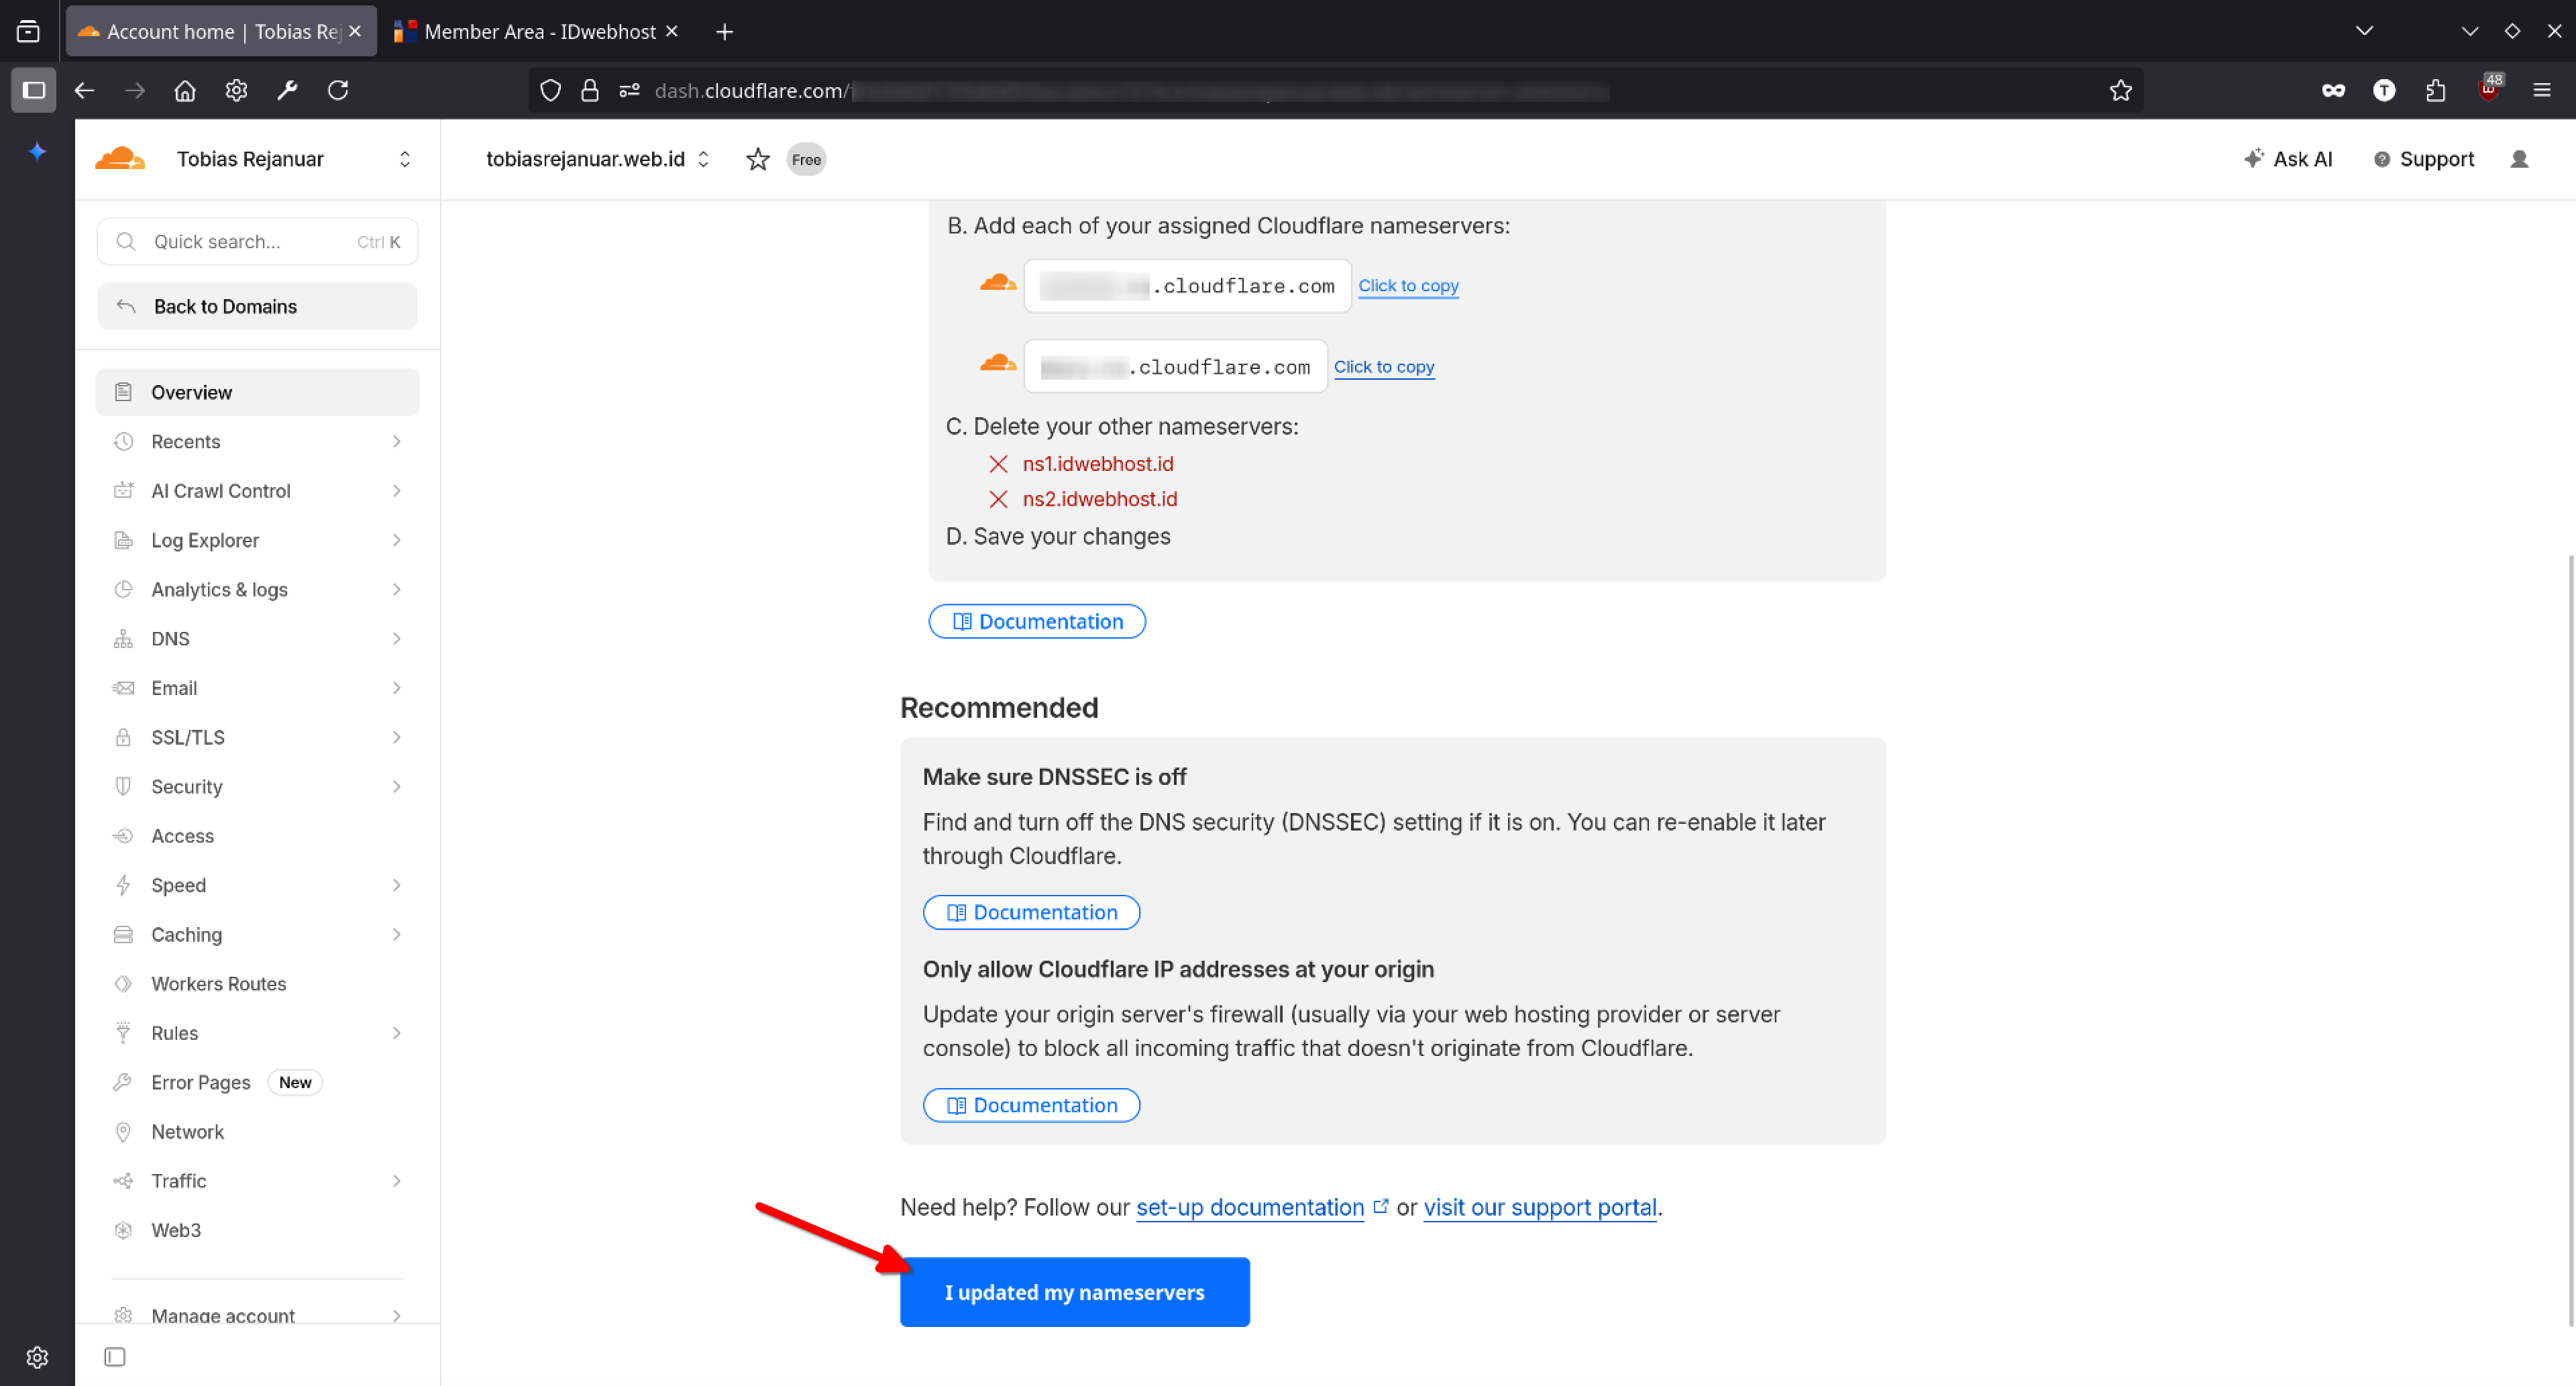2576x1386 pixels.
Task: Open browser settings gear bottom-left
Action: click(37, 1356)
